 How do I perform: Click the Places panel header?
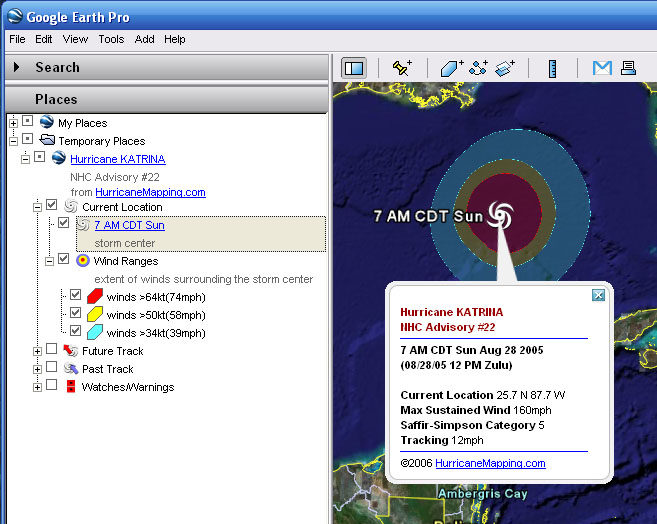coord(167,99)
